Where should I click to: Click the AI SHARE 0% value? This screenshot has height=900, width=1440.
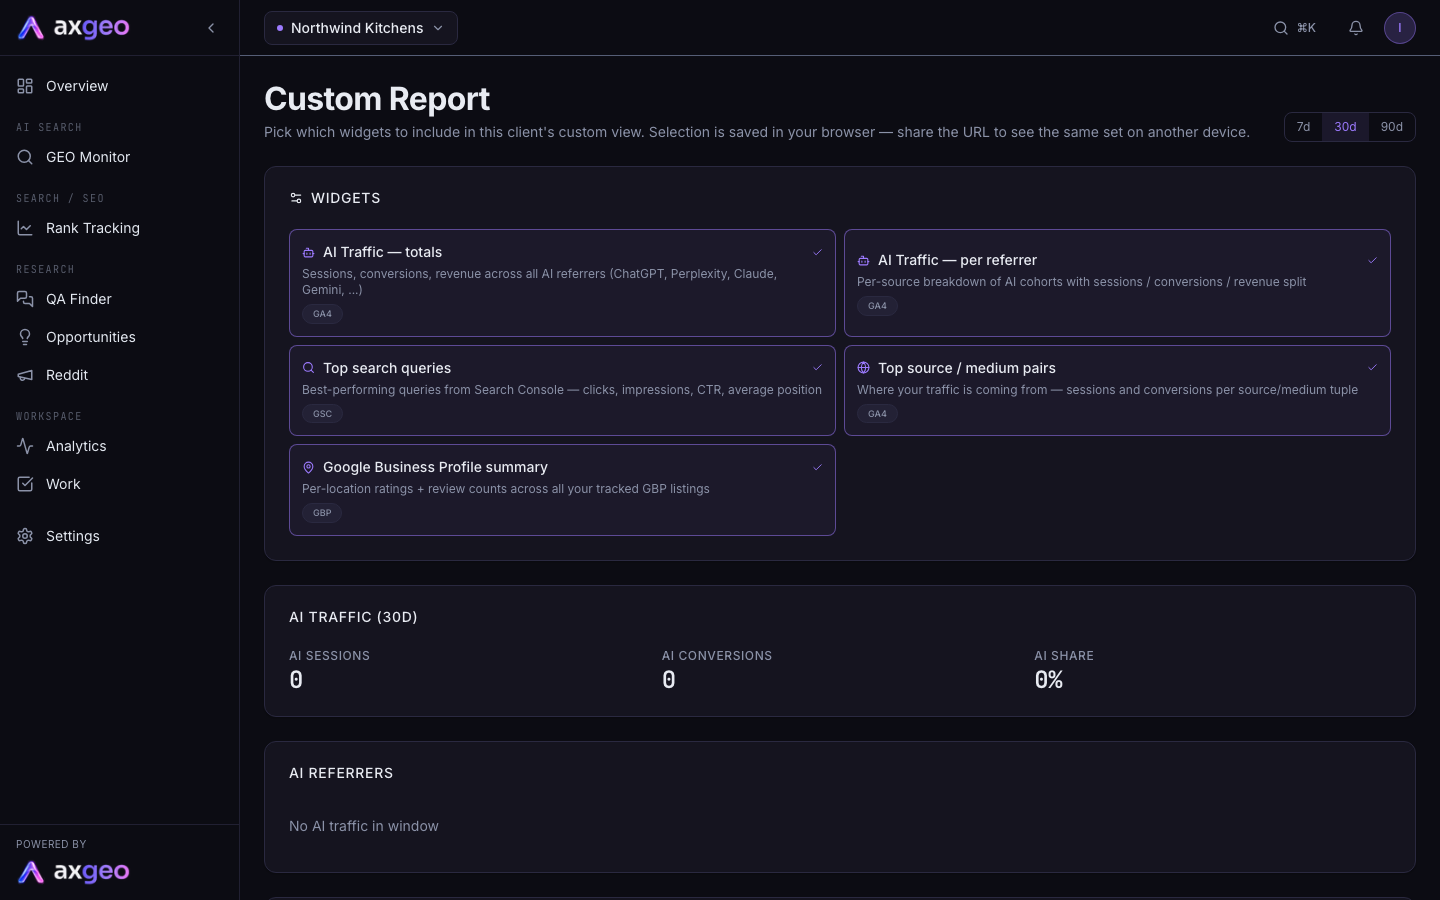point(1049,680)
